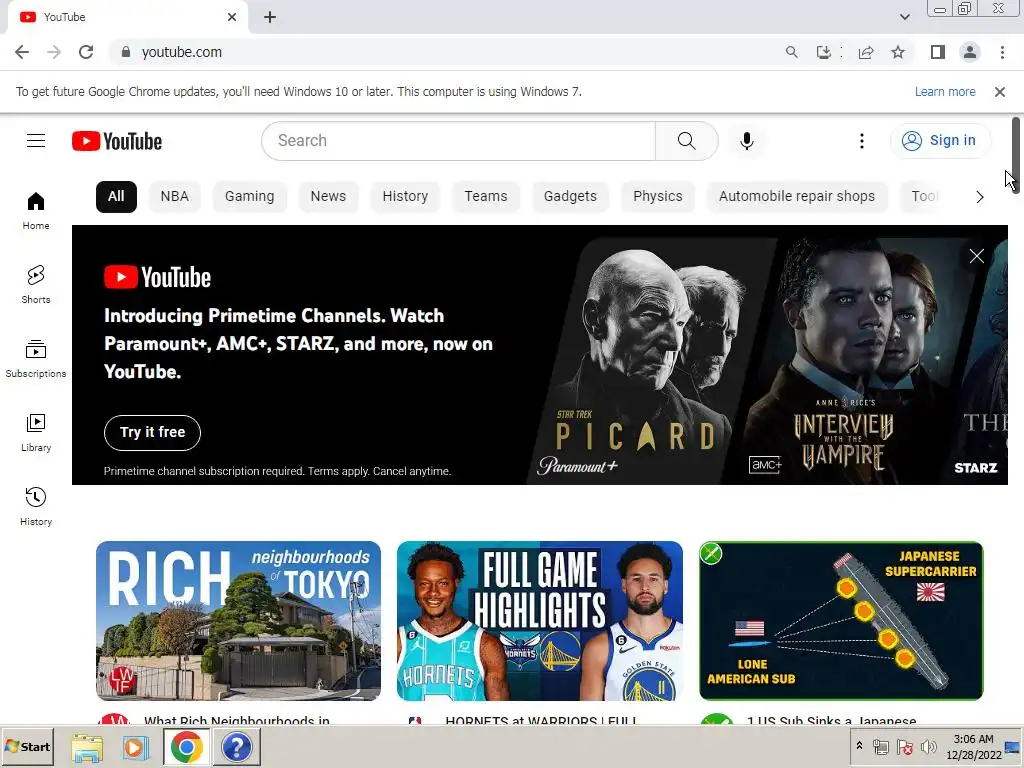
Task: Open YouTube settings three-dot menu
Action: pos(861,141)
